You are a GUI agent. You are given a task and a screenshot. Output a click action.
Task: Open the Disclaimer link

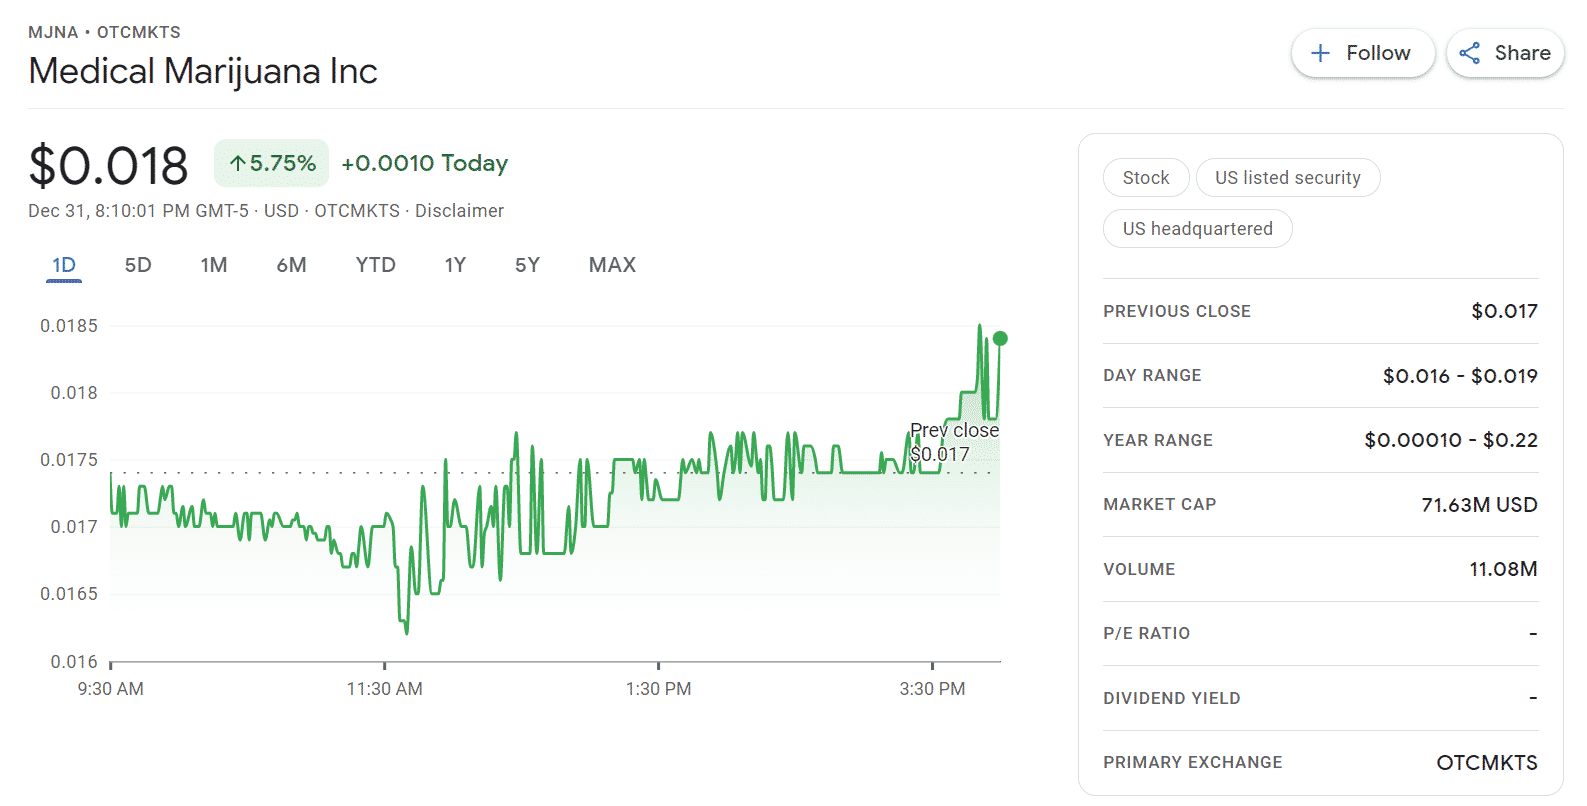point(459,211)
